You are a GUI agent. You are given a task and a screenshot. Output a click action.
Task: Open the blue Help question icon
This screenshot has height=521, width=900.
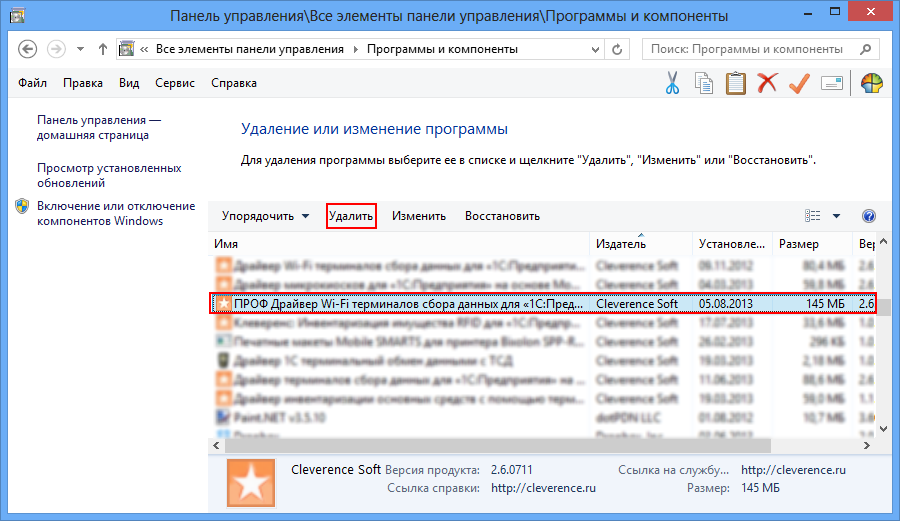[x=868, y=216]
